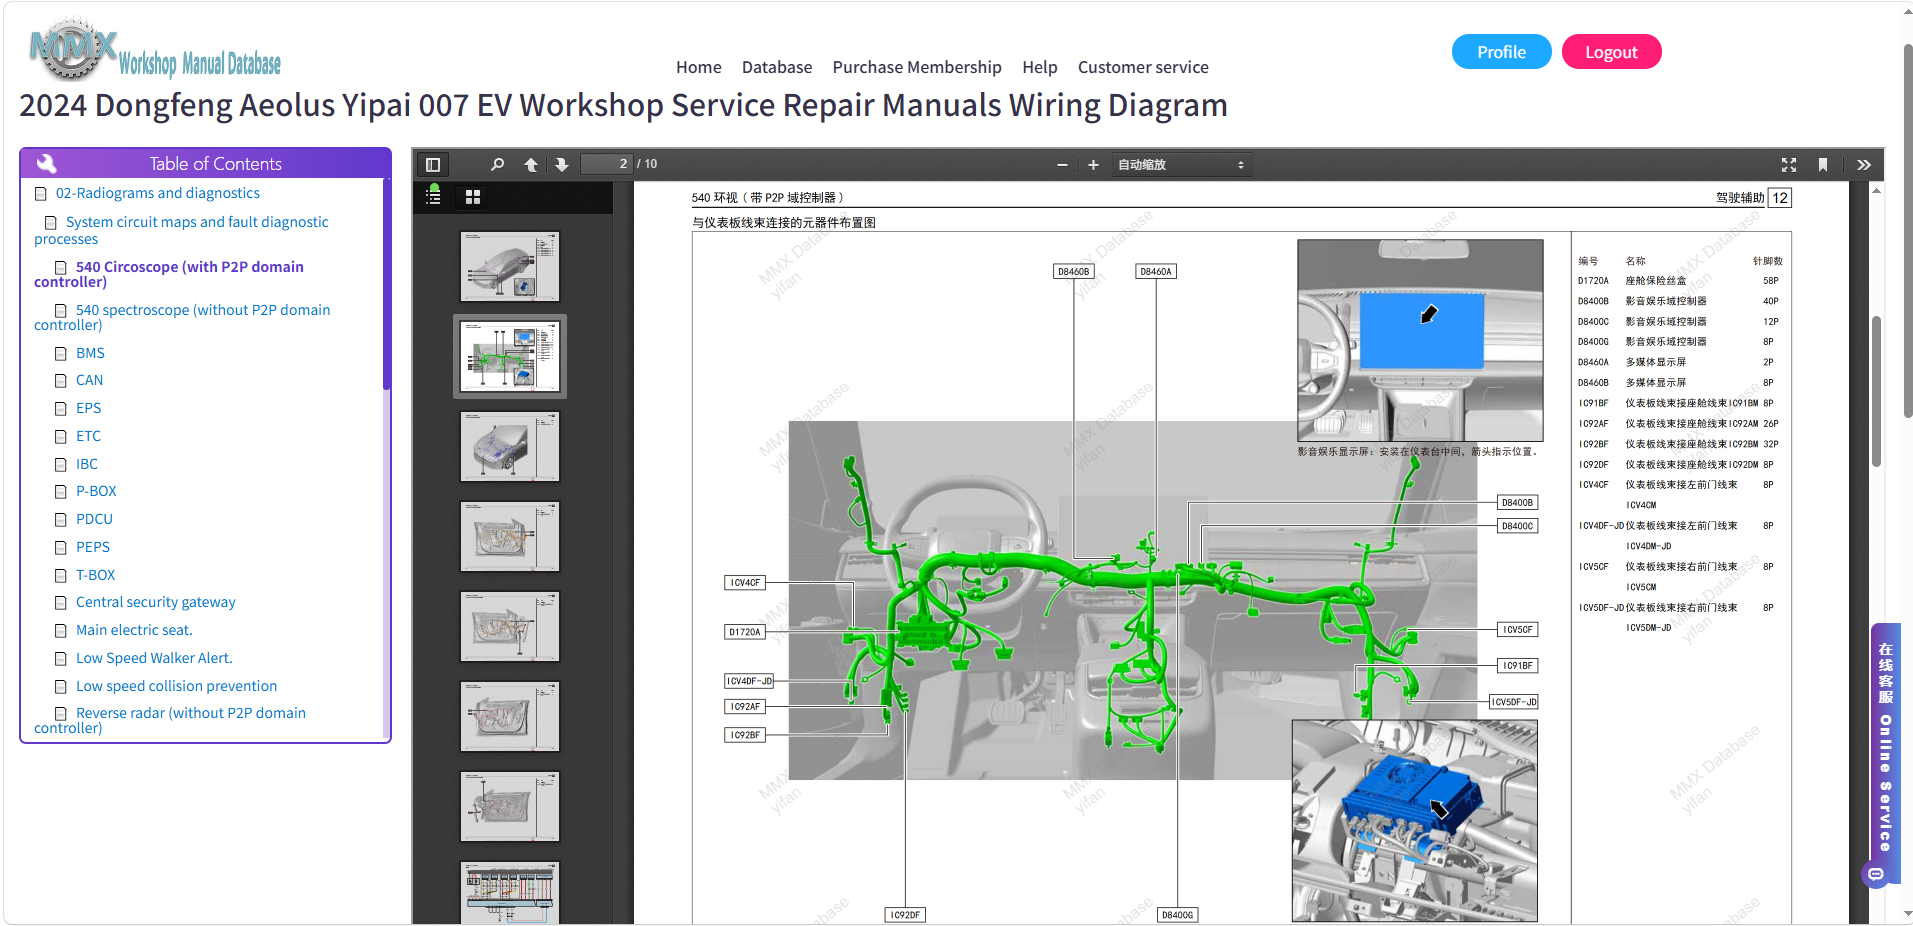Open the BMS section
Screen dimensions: 1913x926
pyautogui.click(x=90, y=353)
